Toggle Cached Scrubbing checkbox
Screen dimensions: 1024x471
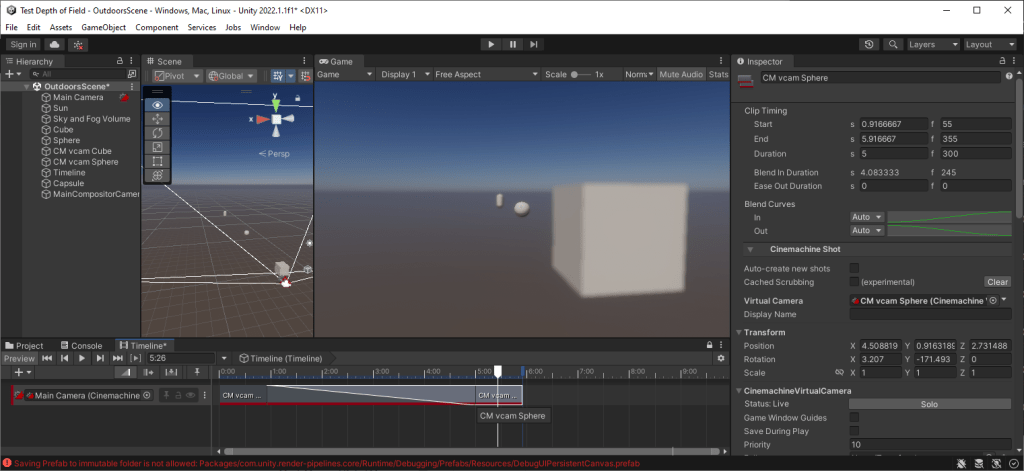pyautogui.click(x=854, y=282)
